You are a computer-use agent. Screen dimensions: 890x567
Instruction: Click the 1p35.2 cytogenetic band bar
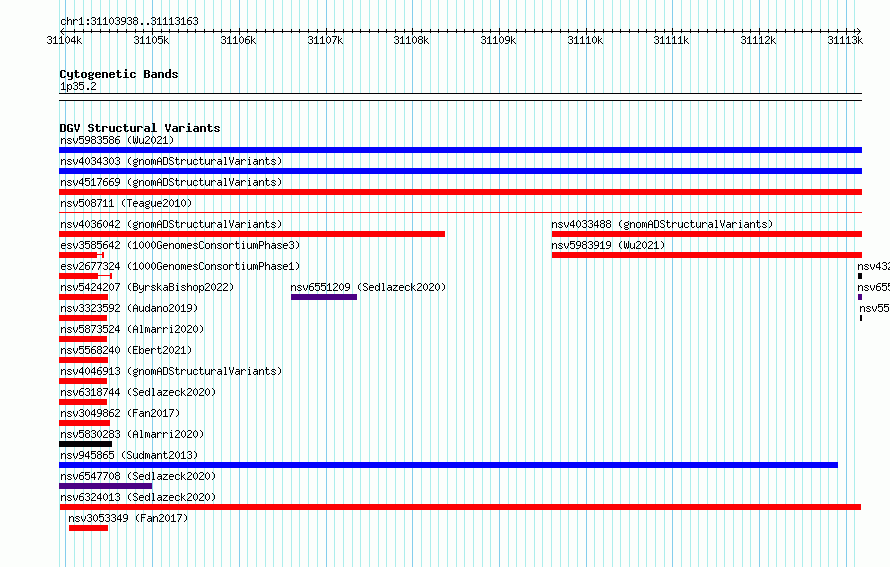pos(460,97)
